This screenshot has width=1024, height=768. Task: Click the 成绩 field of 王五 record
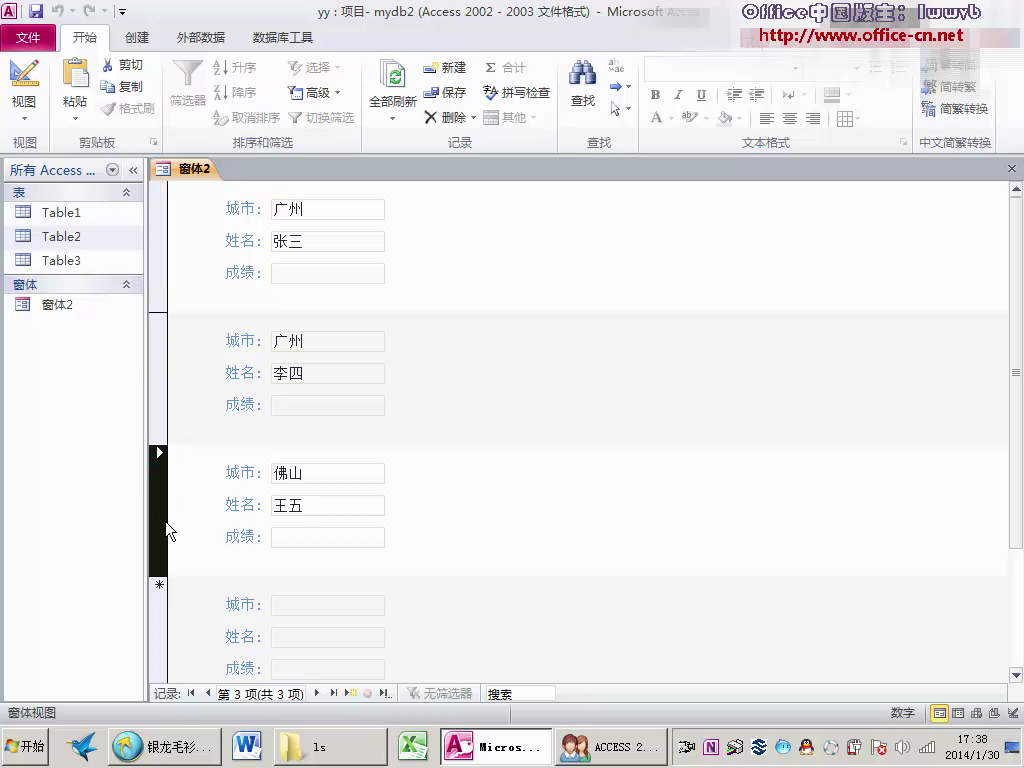pyautogui.click(x=328, y=537)
